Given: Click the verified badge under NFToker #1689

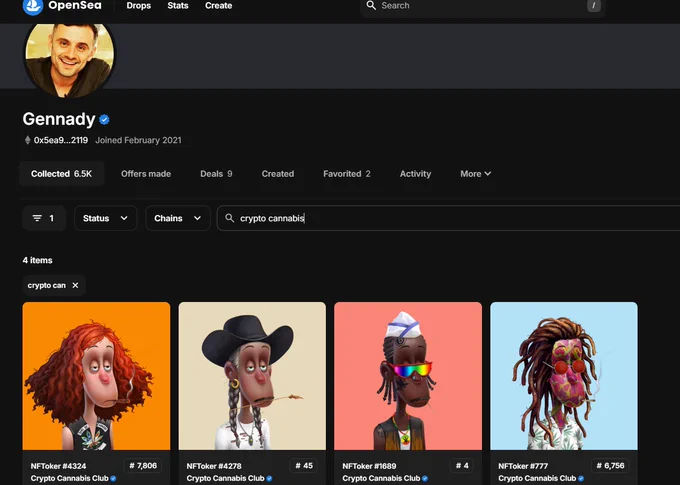Looking at the screenshot, I should (x=425, y=478).
